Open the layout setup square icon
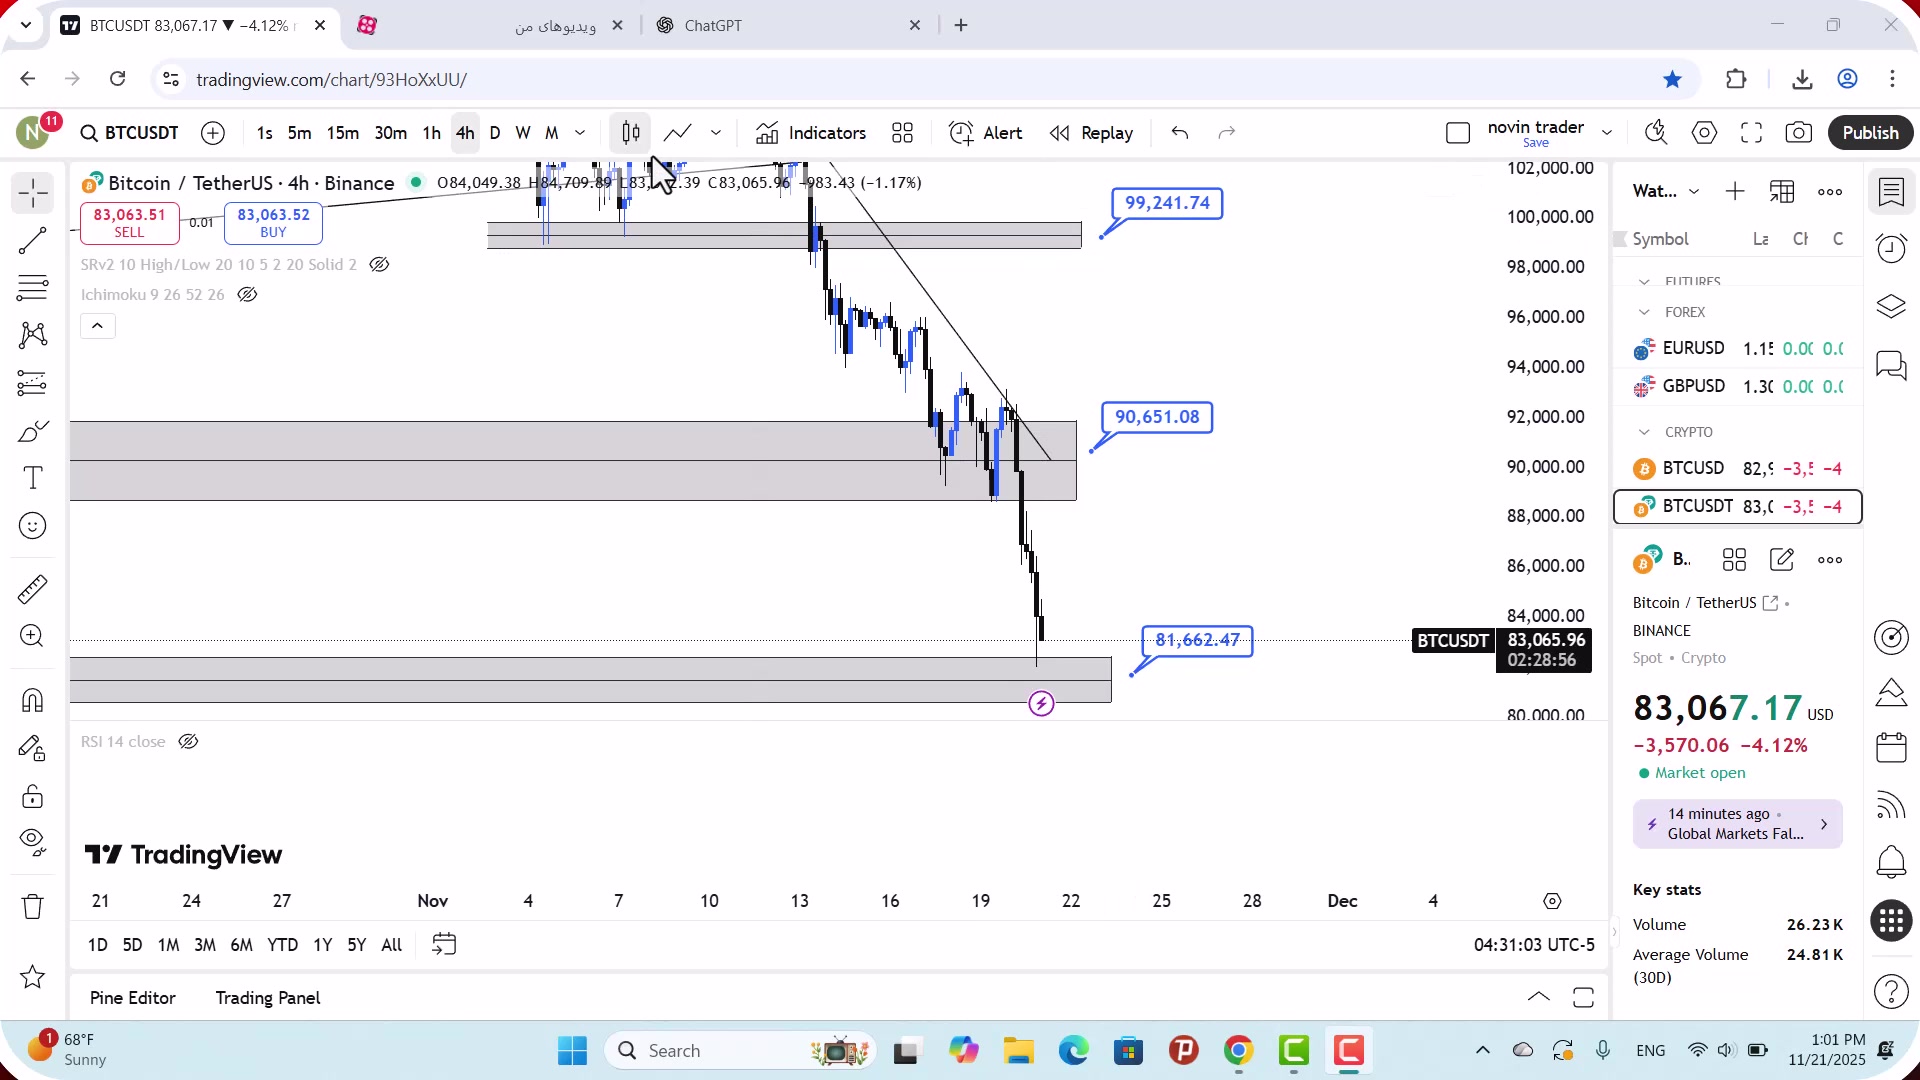 (1458, 133)
